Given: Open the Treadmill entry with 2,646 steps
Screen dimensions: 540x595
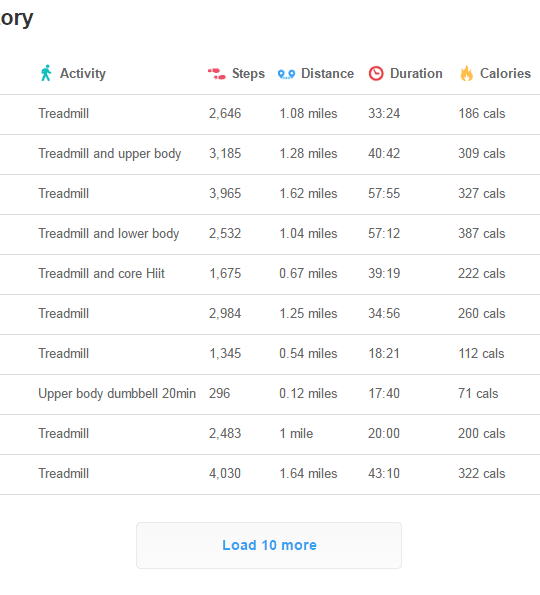Looking at the screenshot, I should (x=63, y=113).
